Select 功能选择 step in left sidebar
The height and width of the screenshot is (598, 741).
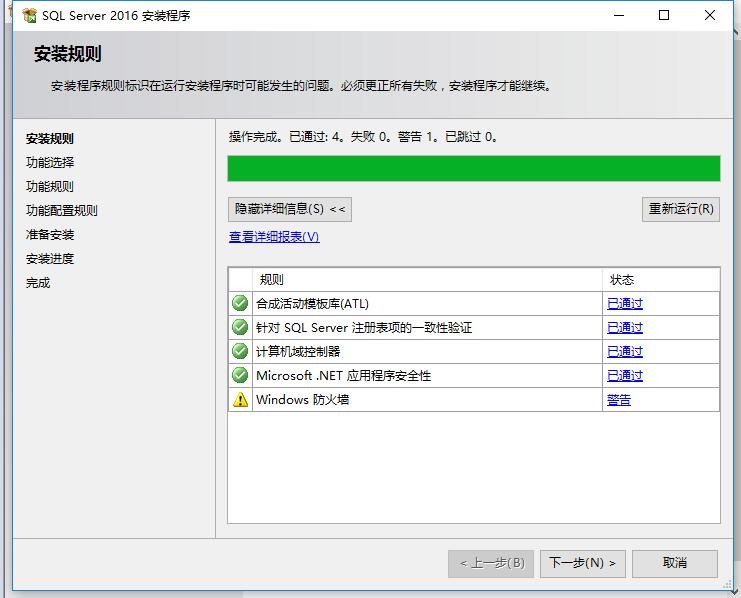(50, 162)
